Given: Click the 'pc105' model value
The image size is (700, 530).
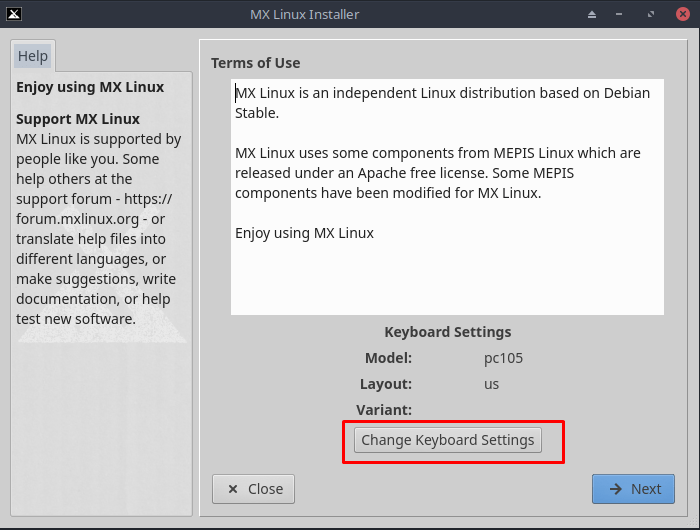Looking at the screenshot, I should [x=503, y=359].
